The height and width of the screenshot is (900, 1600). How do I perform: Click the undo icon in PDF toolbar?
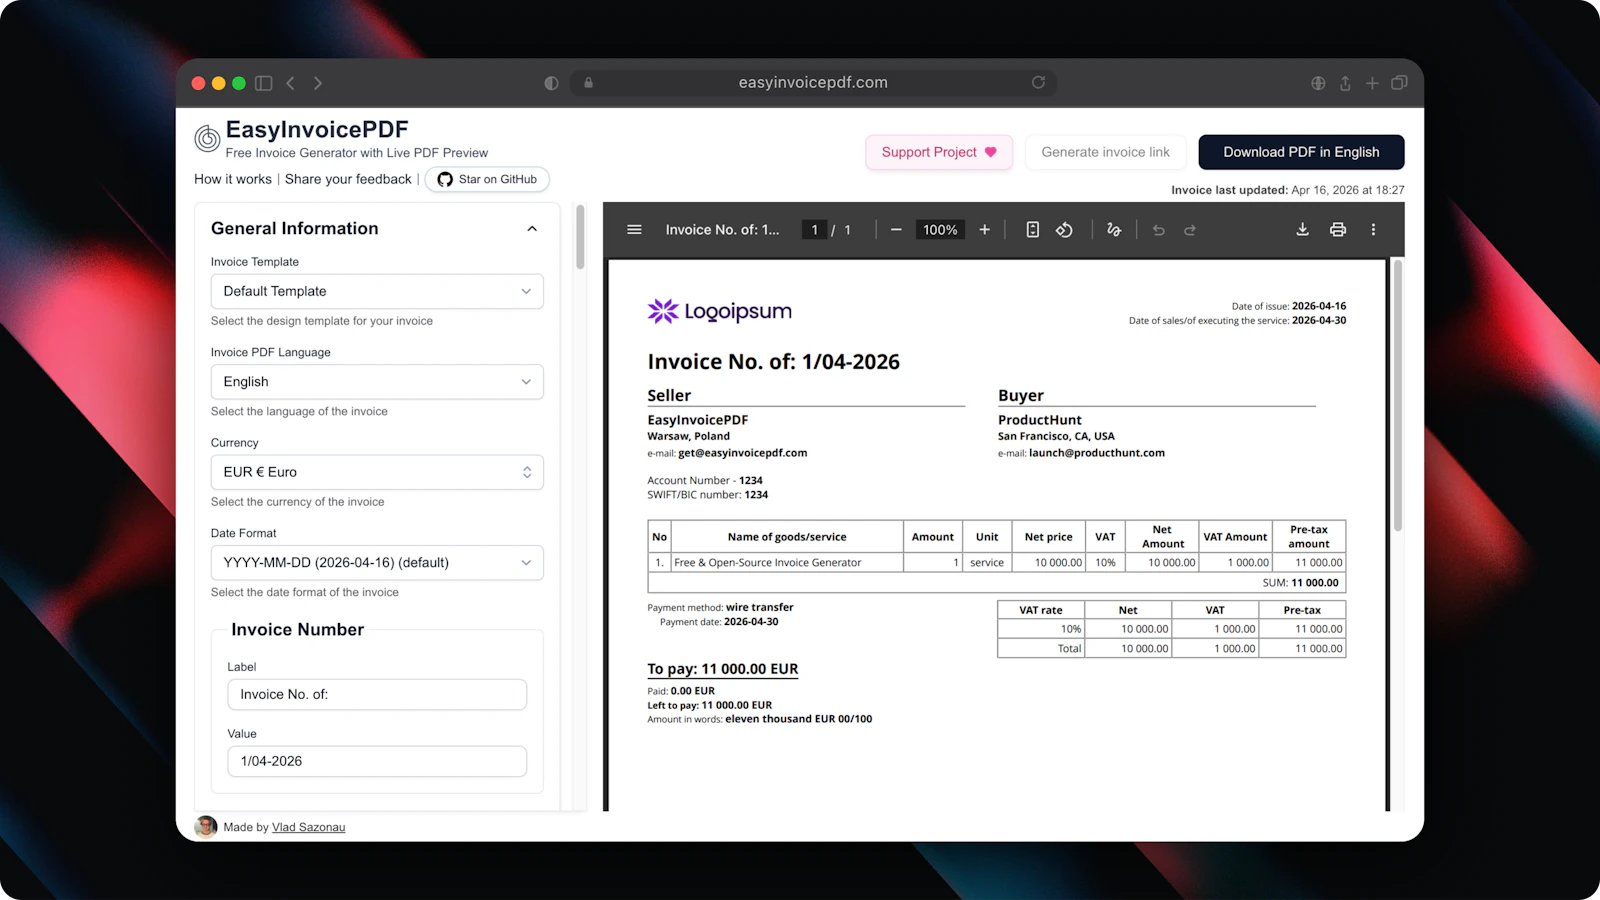point(1158,229)
